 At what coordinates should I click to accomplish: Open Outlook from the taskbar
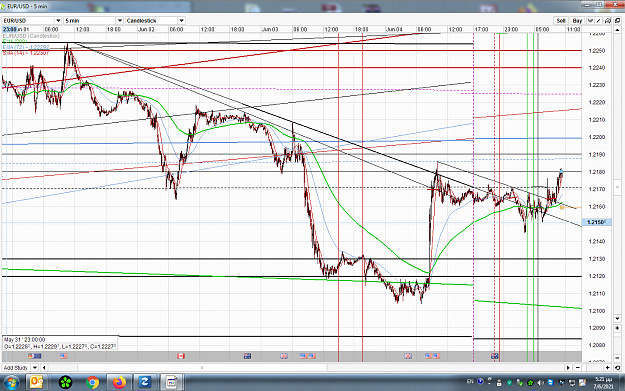pos(37,383)
